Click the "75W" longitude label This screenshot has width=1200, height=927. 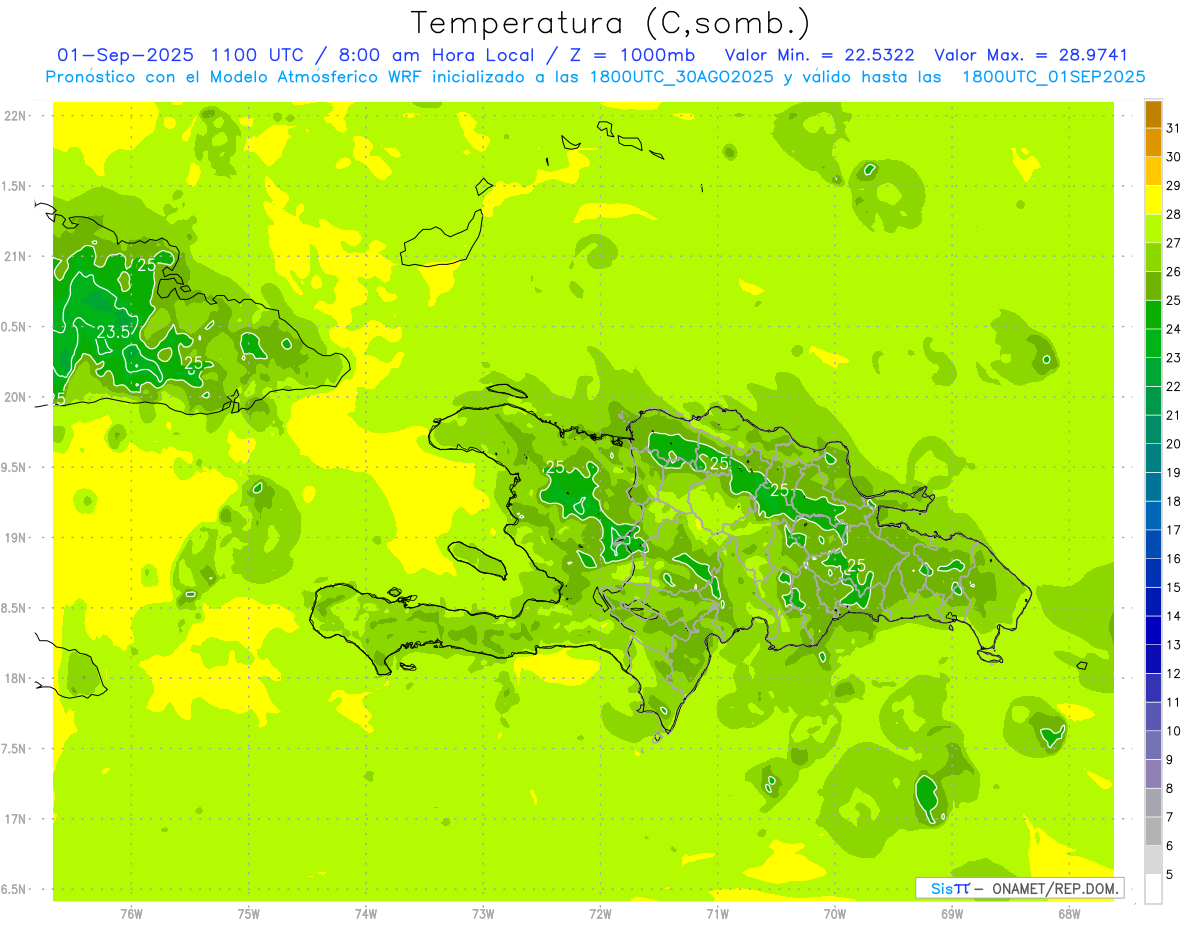coord(249,914)
